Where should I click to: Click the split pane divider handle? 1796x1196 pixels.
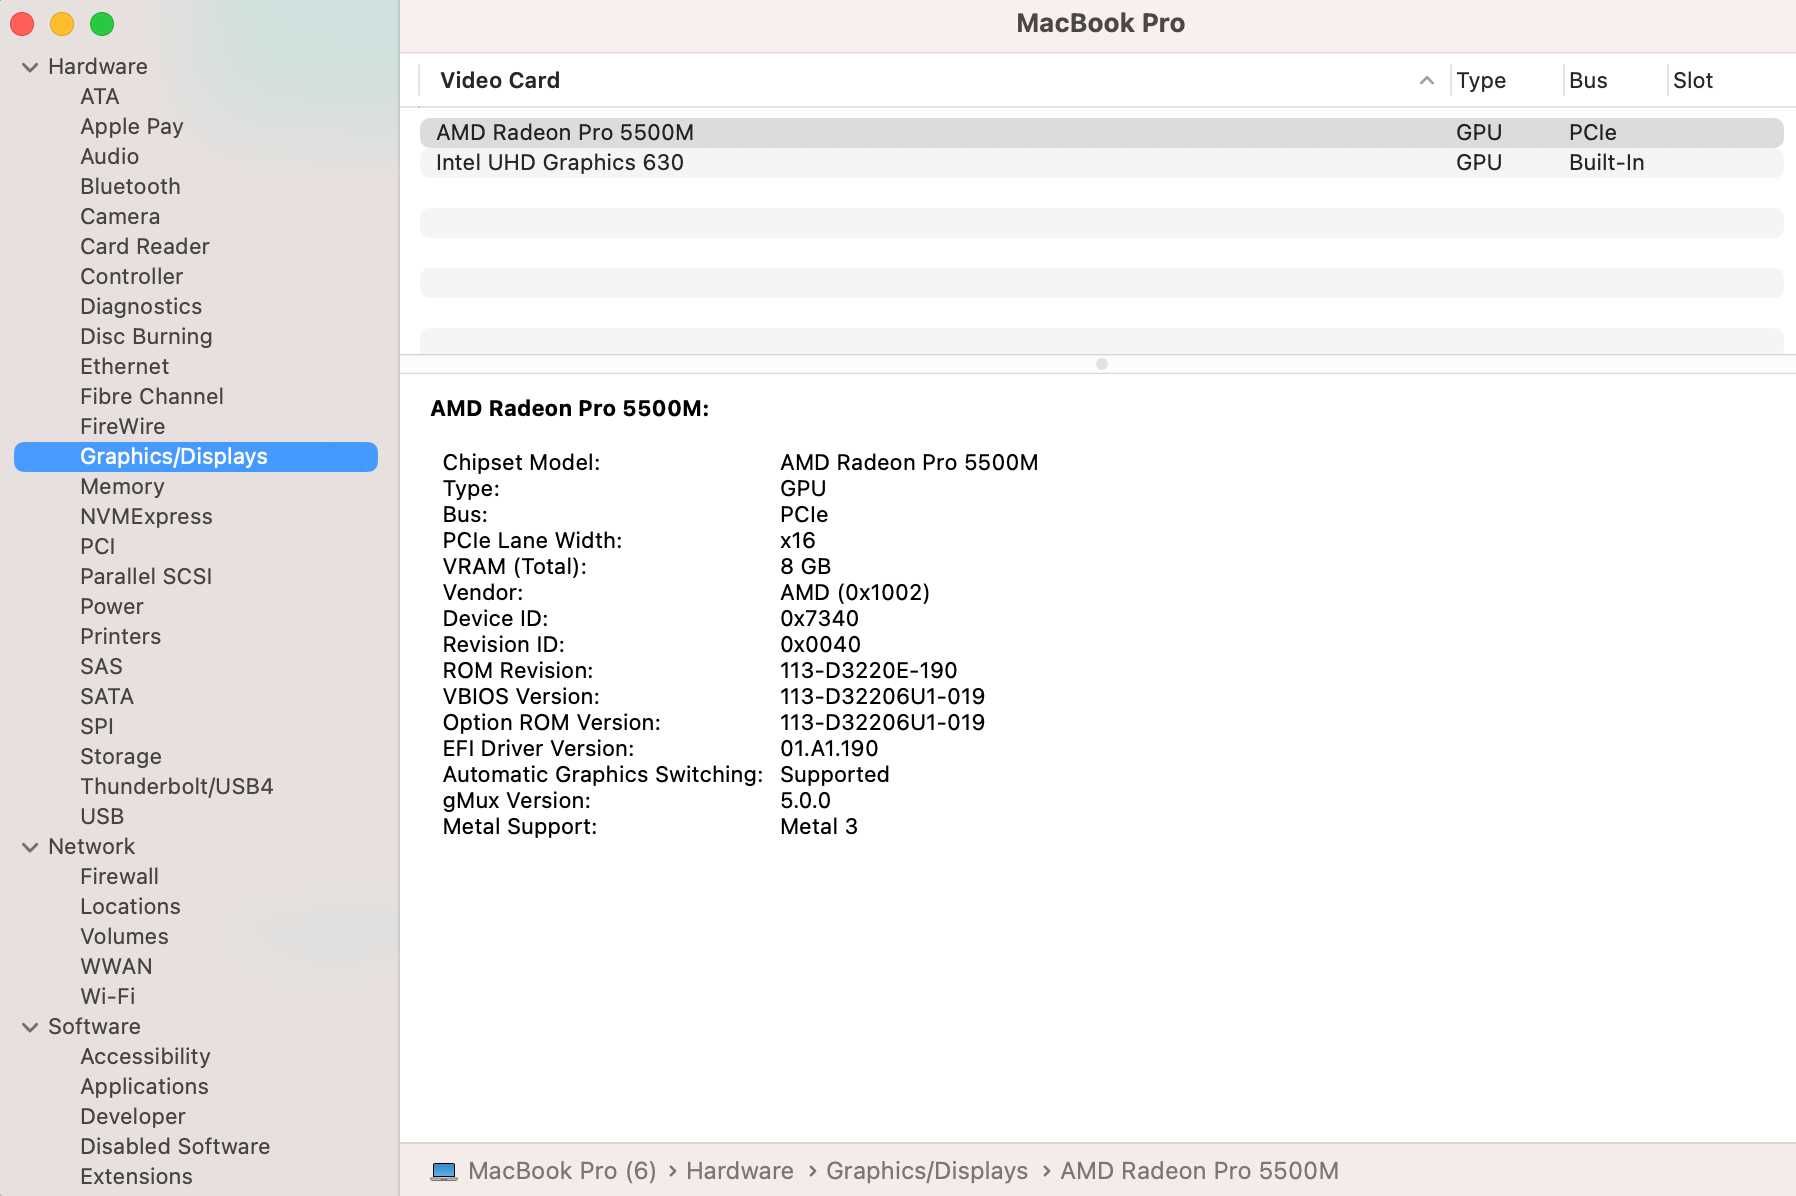coord(1102,364)
